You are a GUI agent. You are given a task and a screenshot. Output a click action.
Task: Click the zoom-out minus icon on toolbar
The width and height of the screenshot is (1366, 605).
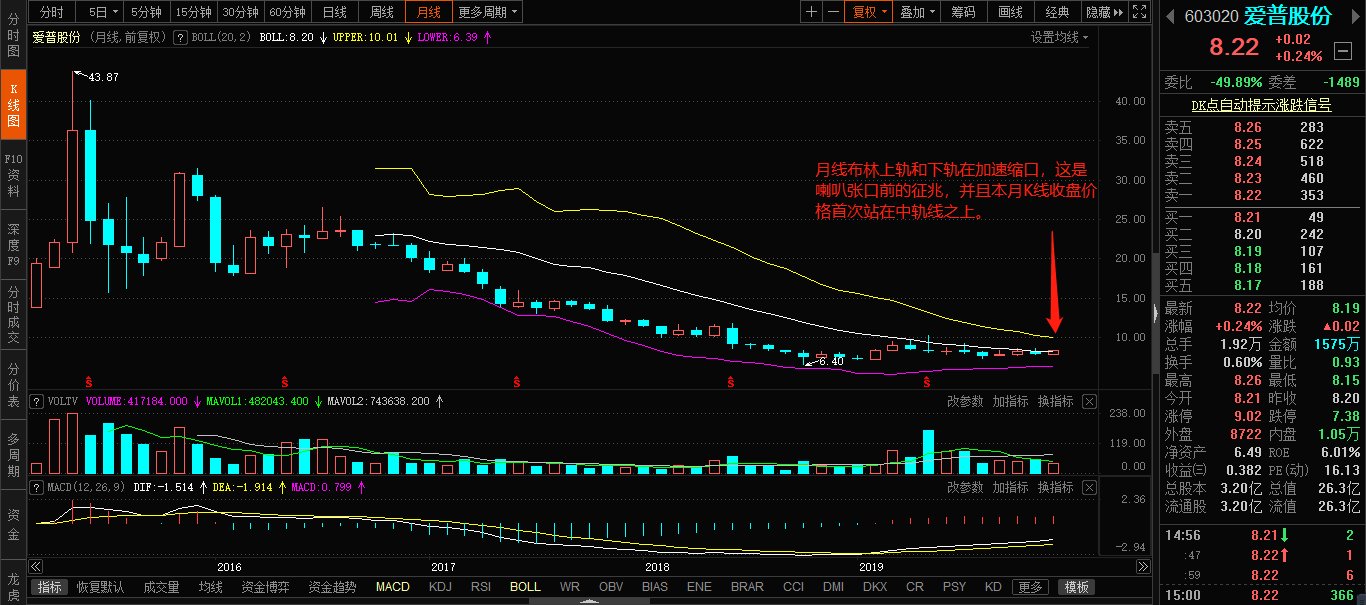[832, 12]
